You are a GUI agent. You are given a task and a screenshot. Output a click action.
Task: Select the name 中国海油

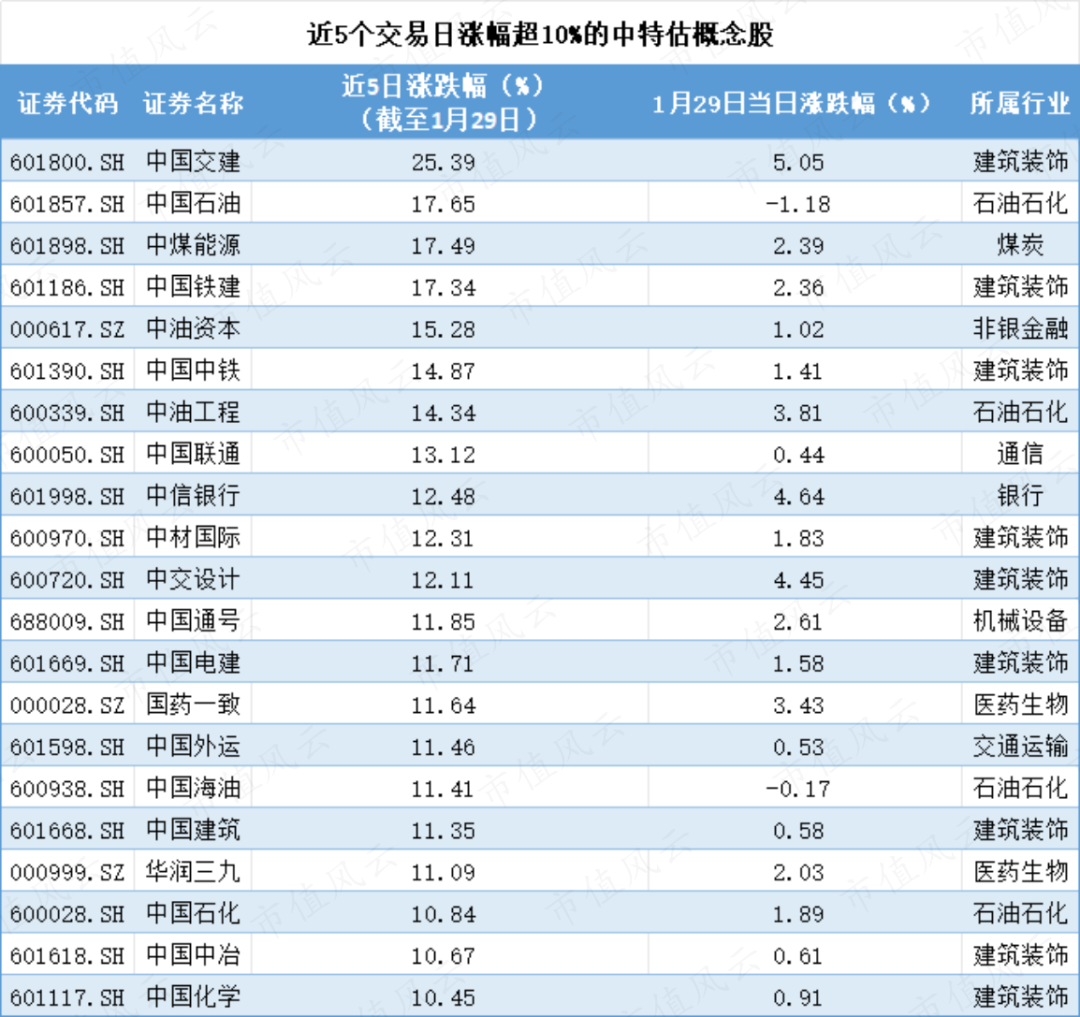point(193,788)
